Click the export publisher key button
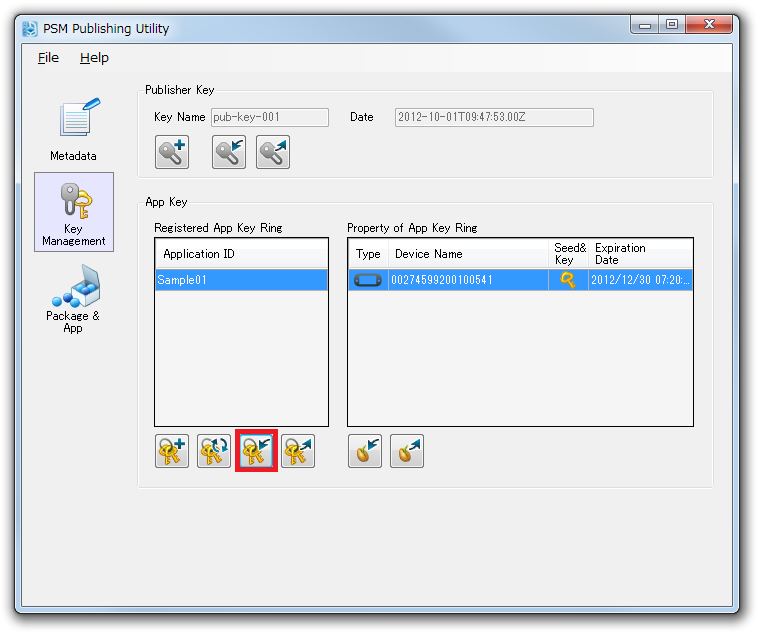Viewport: 758px width, 632px height. pyautogui.click(x=273, y=152)
